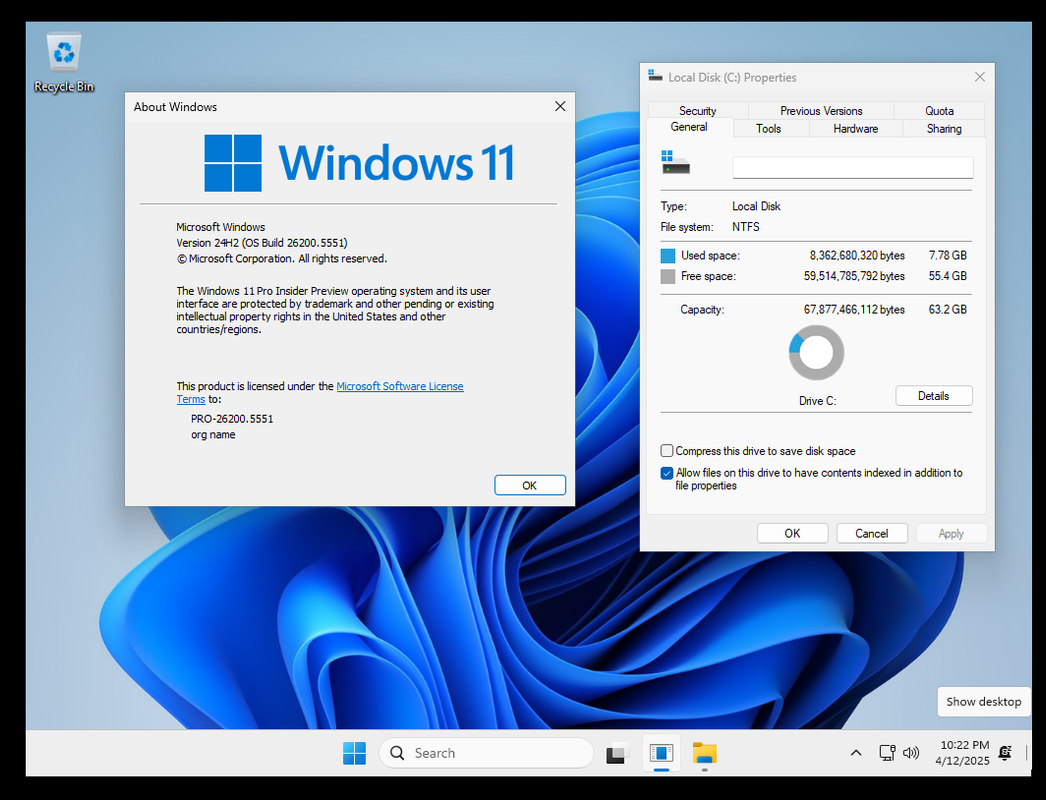Open the Tools tab
This screenshot has height=800, width=1046.
pos(768,129)
